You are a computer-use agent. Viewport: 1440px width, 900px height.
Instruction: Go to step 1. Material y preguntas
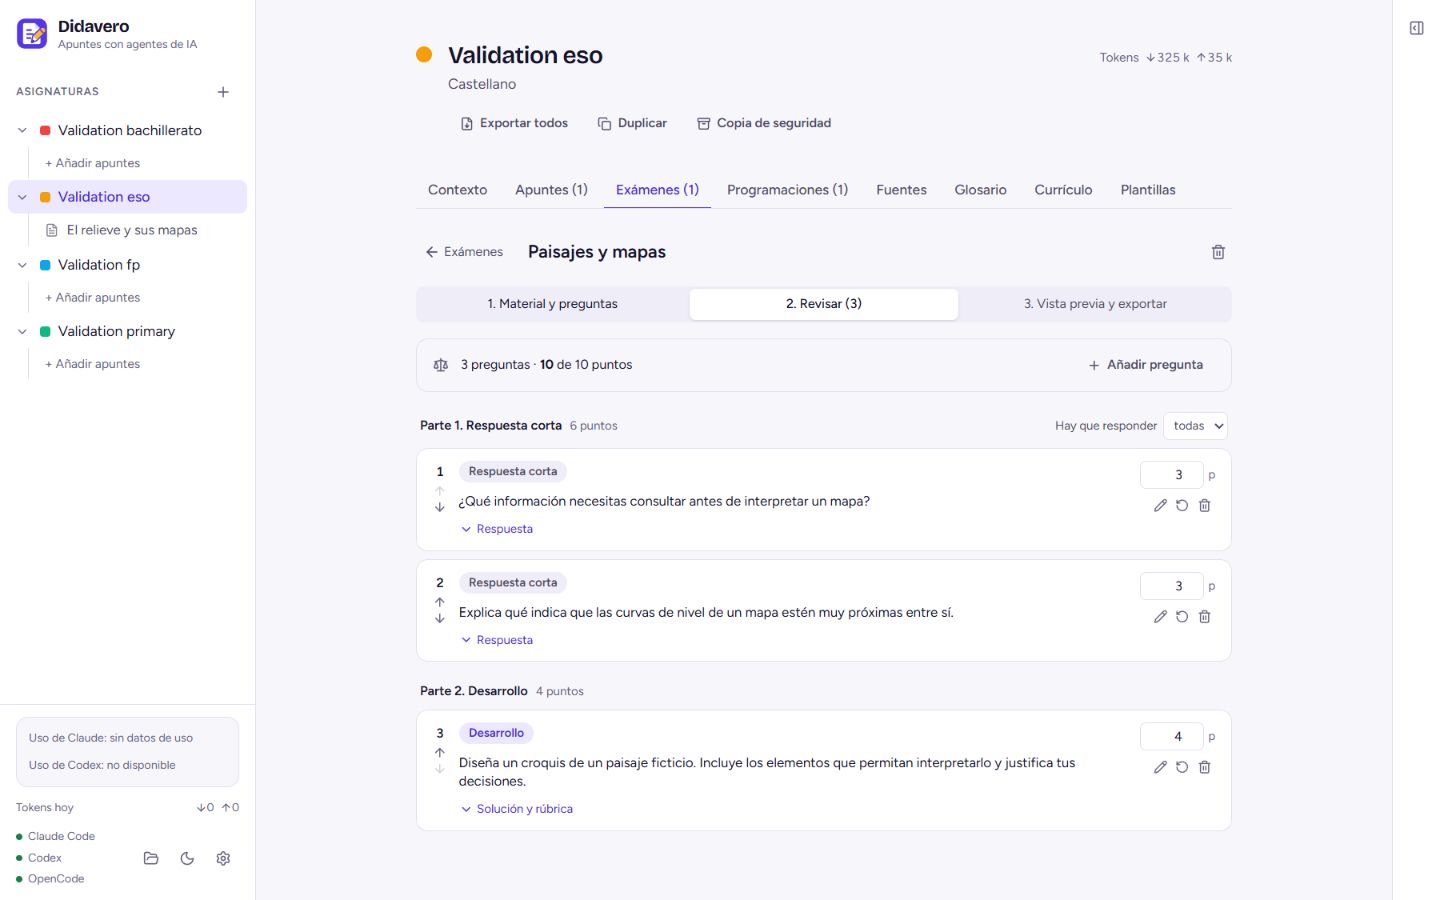pyautogui.click(x=552, y=304)
